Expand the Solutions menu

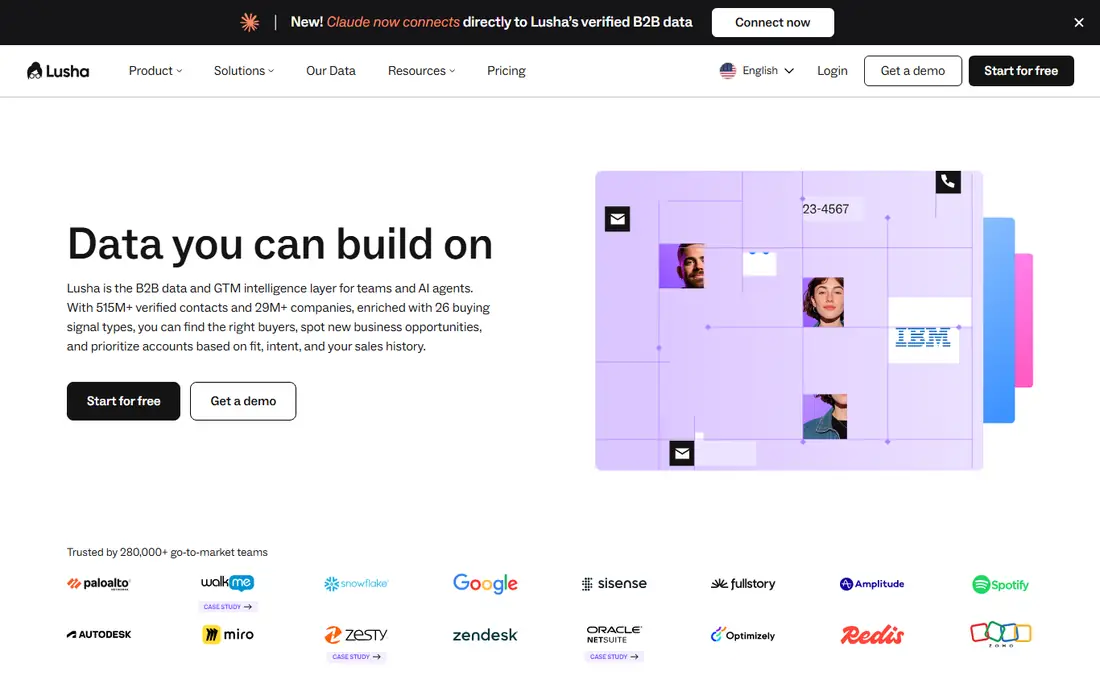[243, 71]
